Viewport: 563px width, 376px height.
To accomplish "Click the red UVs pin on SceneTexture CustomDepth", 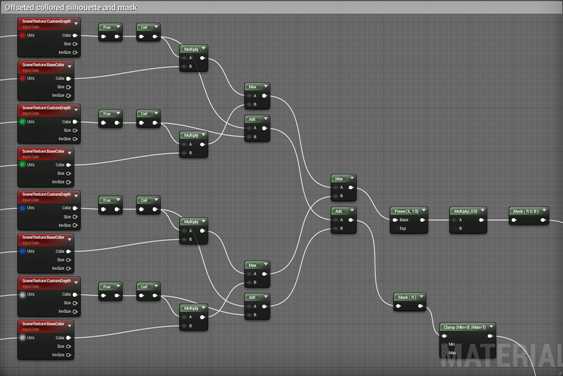I will 22,36.
